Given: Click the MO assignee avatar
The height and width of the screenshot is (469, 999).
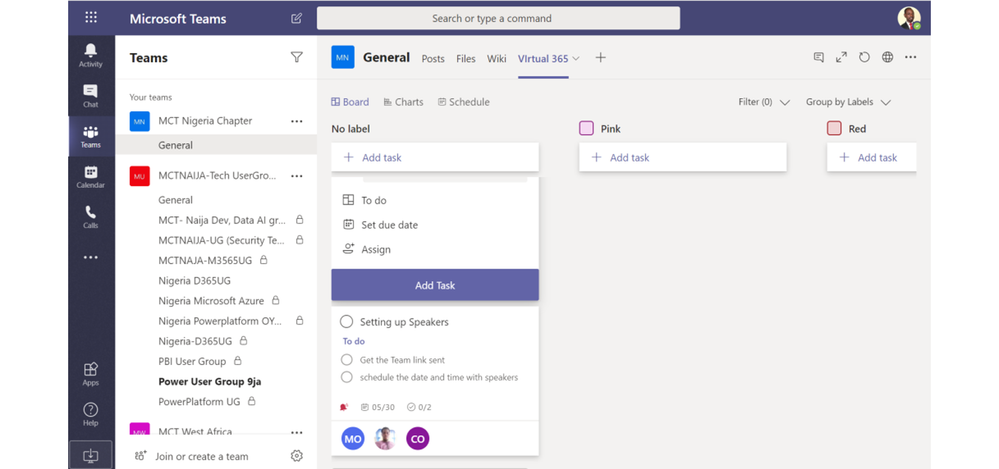Looking at the screenshot, I should [353, 438].
